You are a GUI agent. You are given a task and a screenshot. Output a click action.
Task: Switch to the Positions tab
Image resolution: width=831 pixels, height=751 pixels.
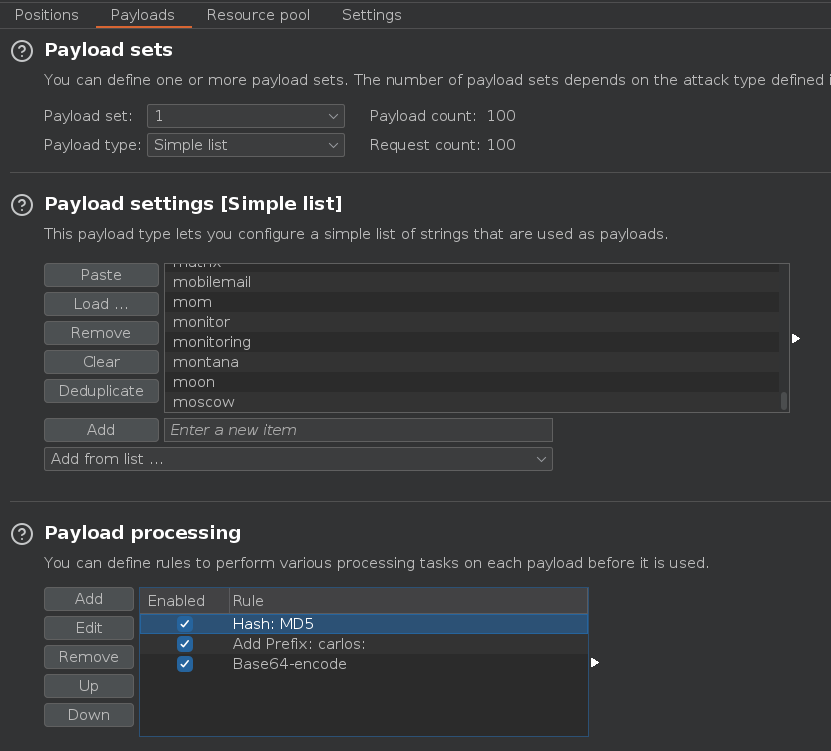(x=46, y=15)
